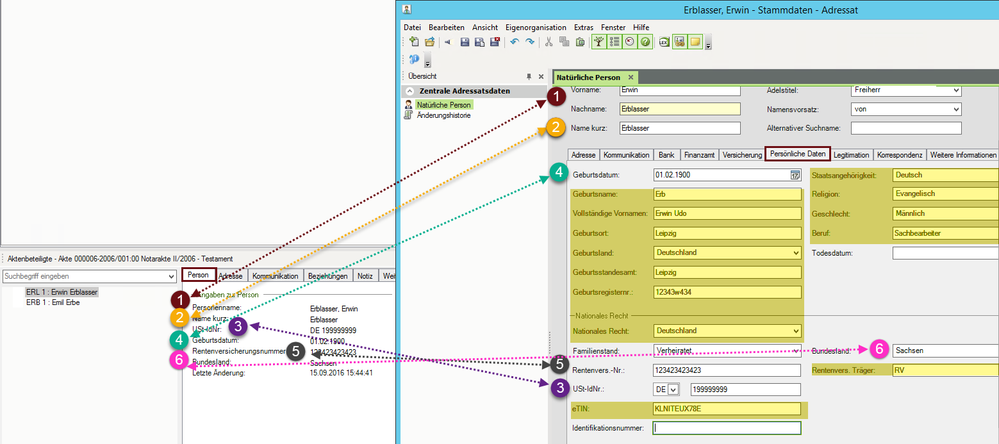The image size is (999, 444).
Task: Open the Bearbeiten menu
Action: click(x=446, y=27)
